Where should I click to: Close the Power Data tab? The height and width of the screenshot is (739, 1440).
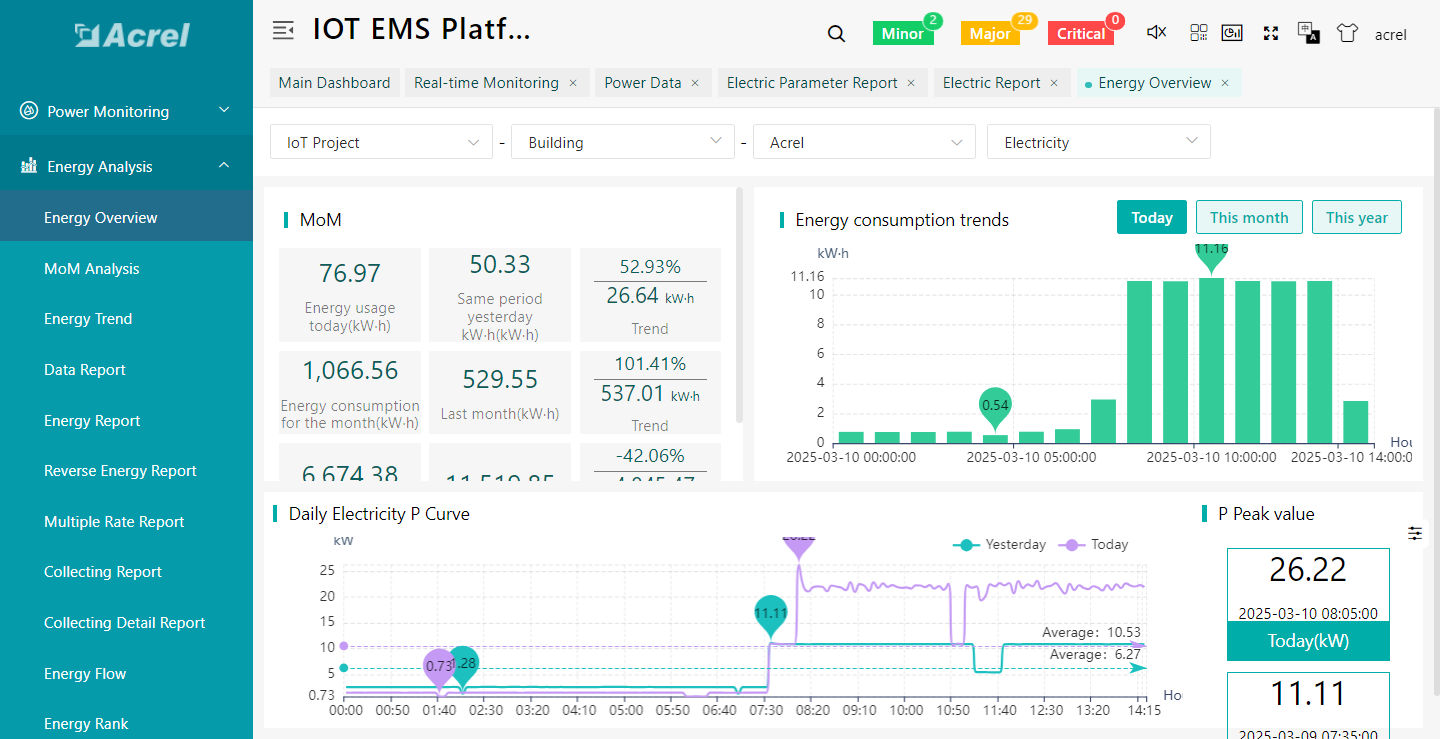pos(695,83)
